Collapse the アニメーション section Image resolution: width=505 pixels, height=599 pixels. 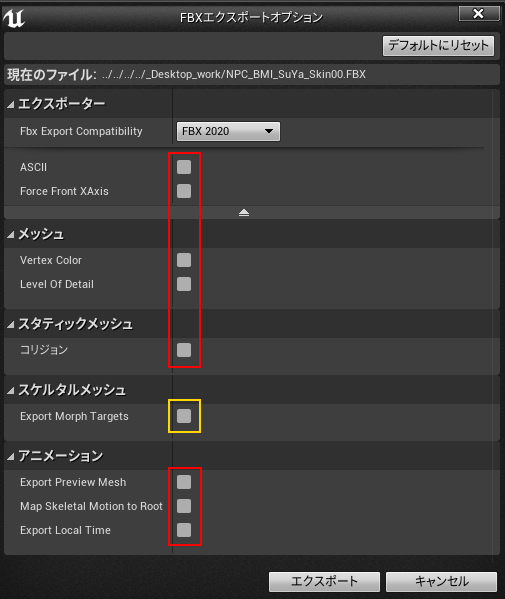11,456
